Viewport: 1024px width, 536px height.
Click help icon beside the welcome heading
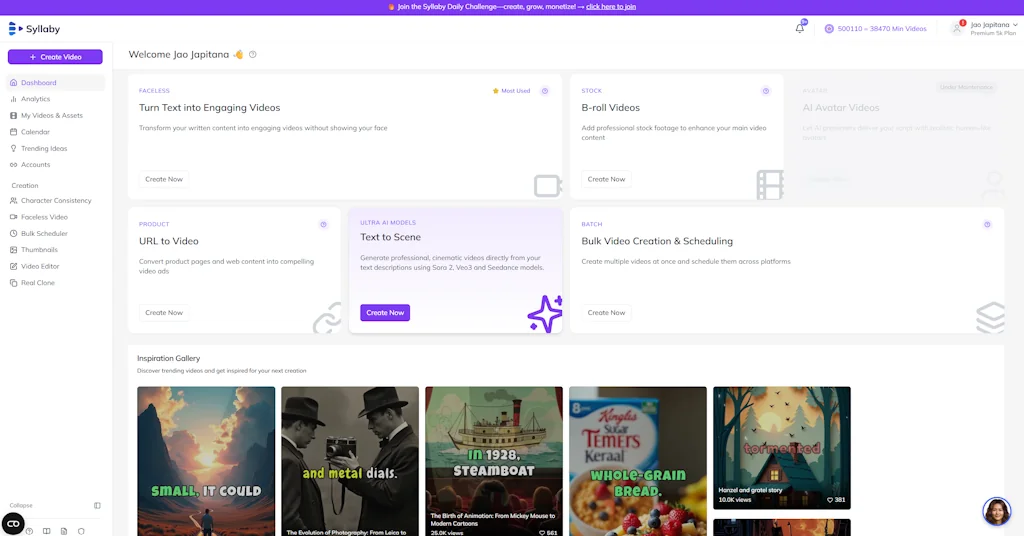[x=253, y=54]
